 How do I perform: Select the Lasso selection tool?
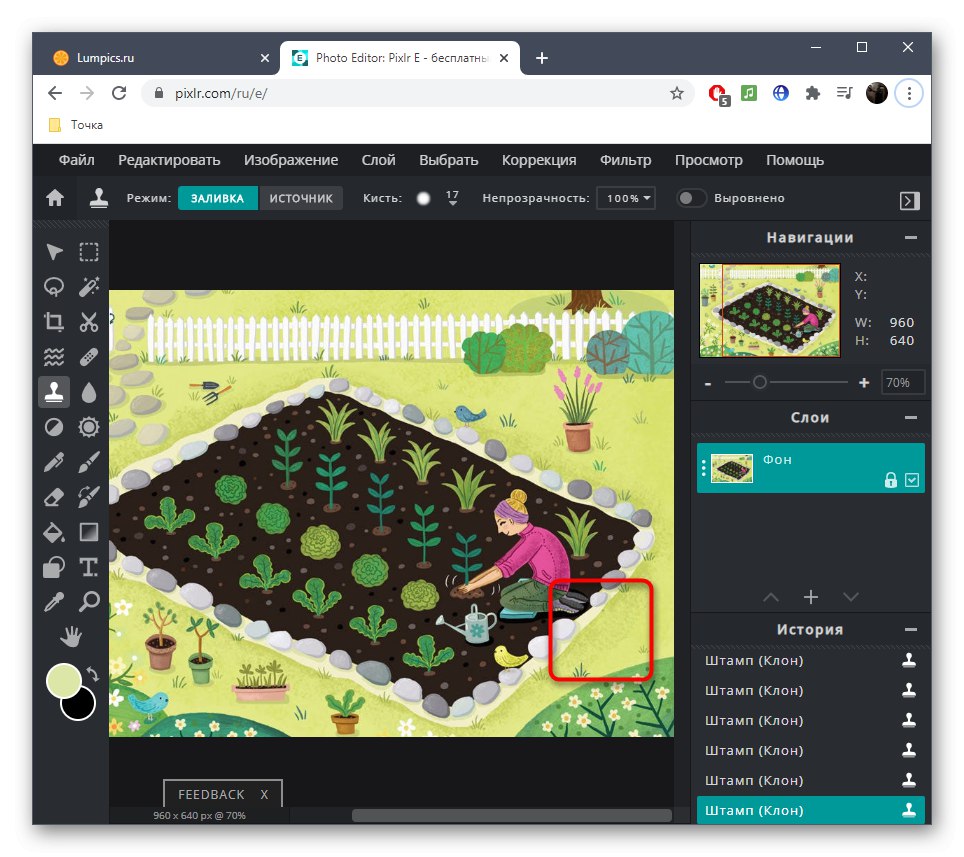(x=54, y=286)
